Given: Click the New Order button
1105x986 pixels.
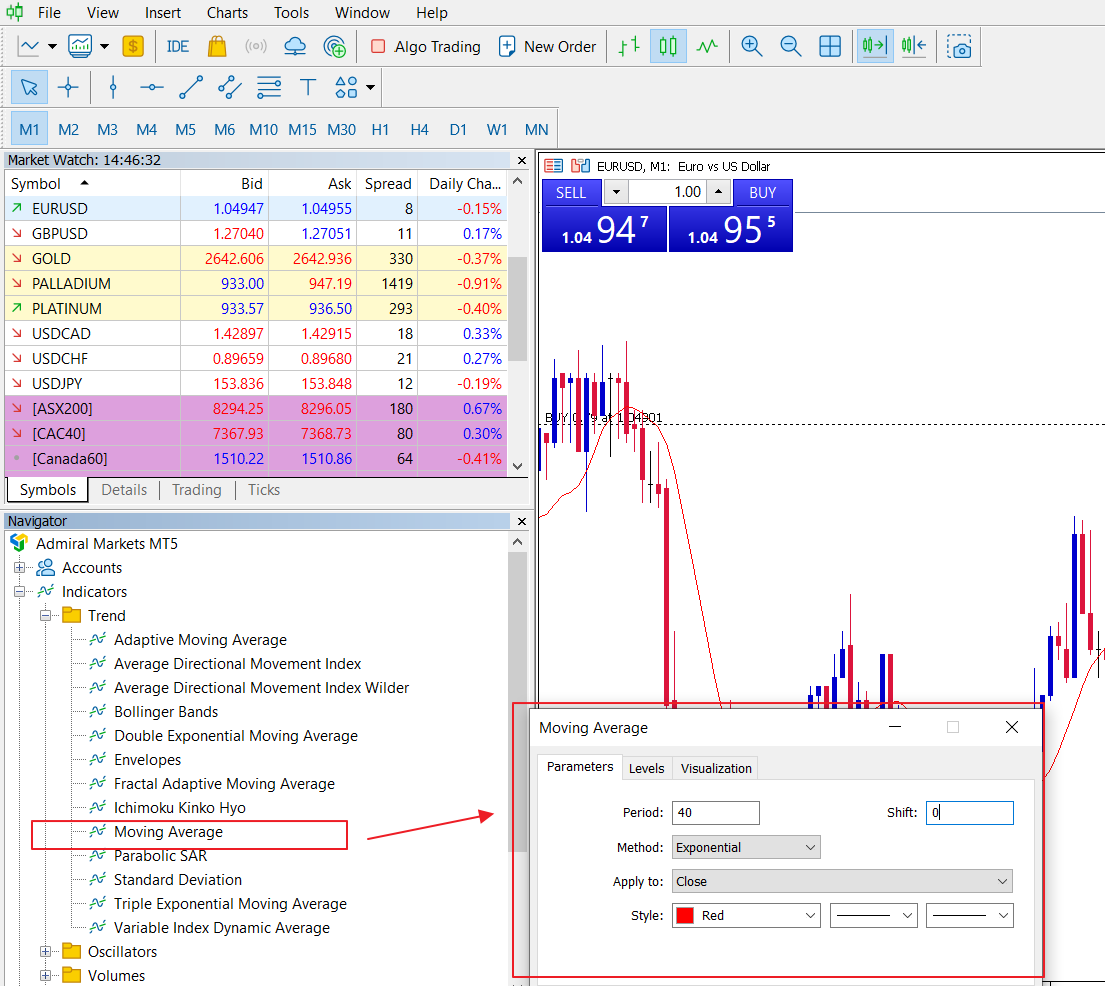Looking at the screenshot, I should (x=547, y=46).
